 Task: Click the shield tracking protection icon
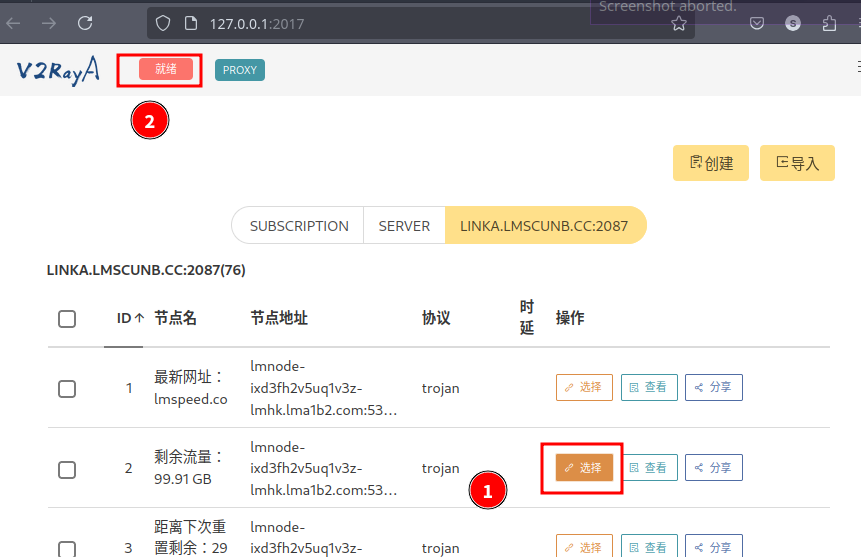pyautogui.click(x=164, y=23)
